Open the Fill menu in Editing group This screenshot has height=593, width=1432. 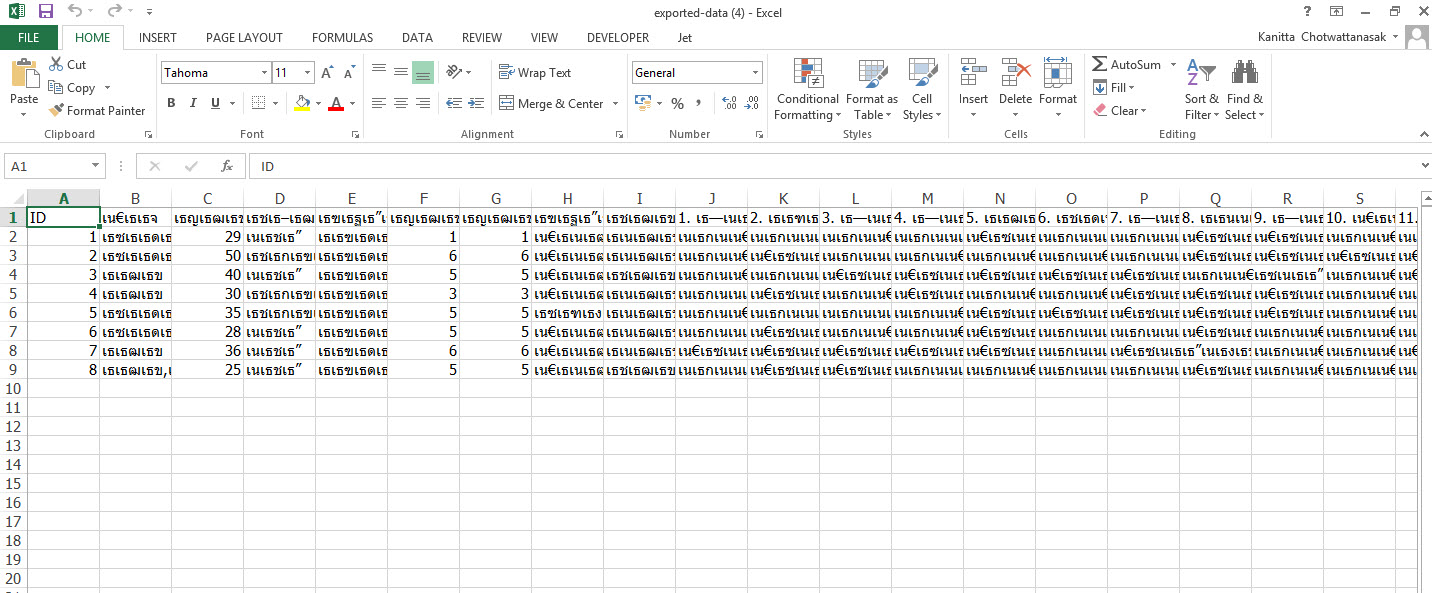1114,88
